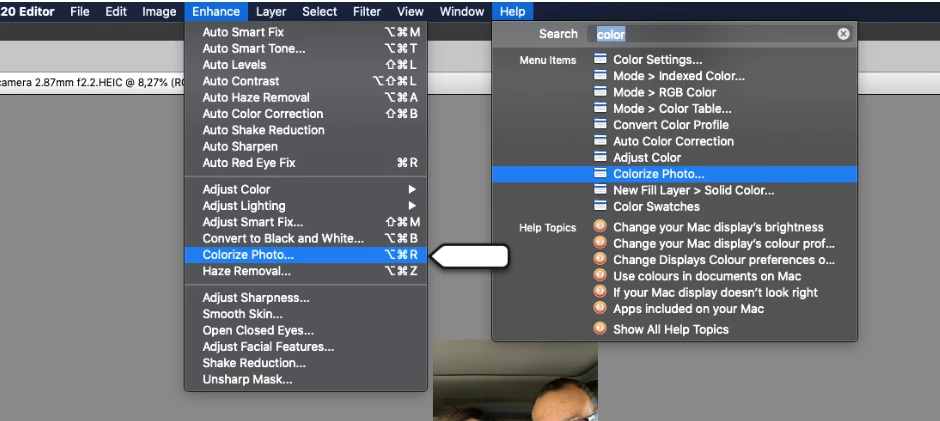
Task: Run Auto Levels
Action: coord(306,65)
